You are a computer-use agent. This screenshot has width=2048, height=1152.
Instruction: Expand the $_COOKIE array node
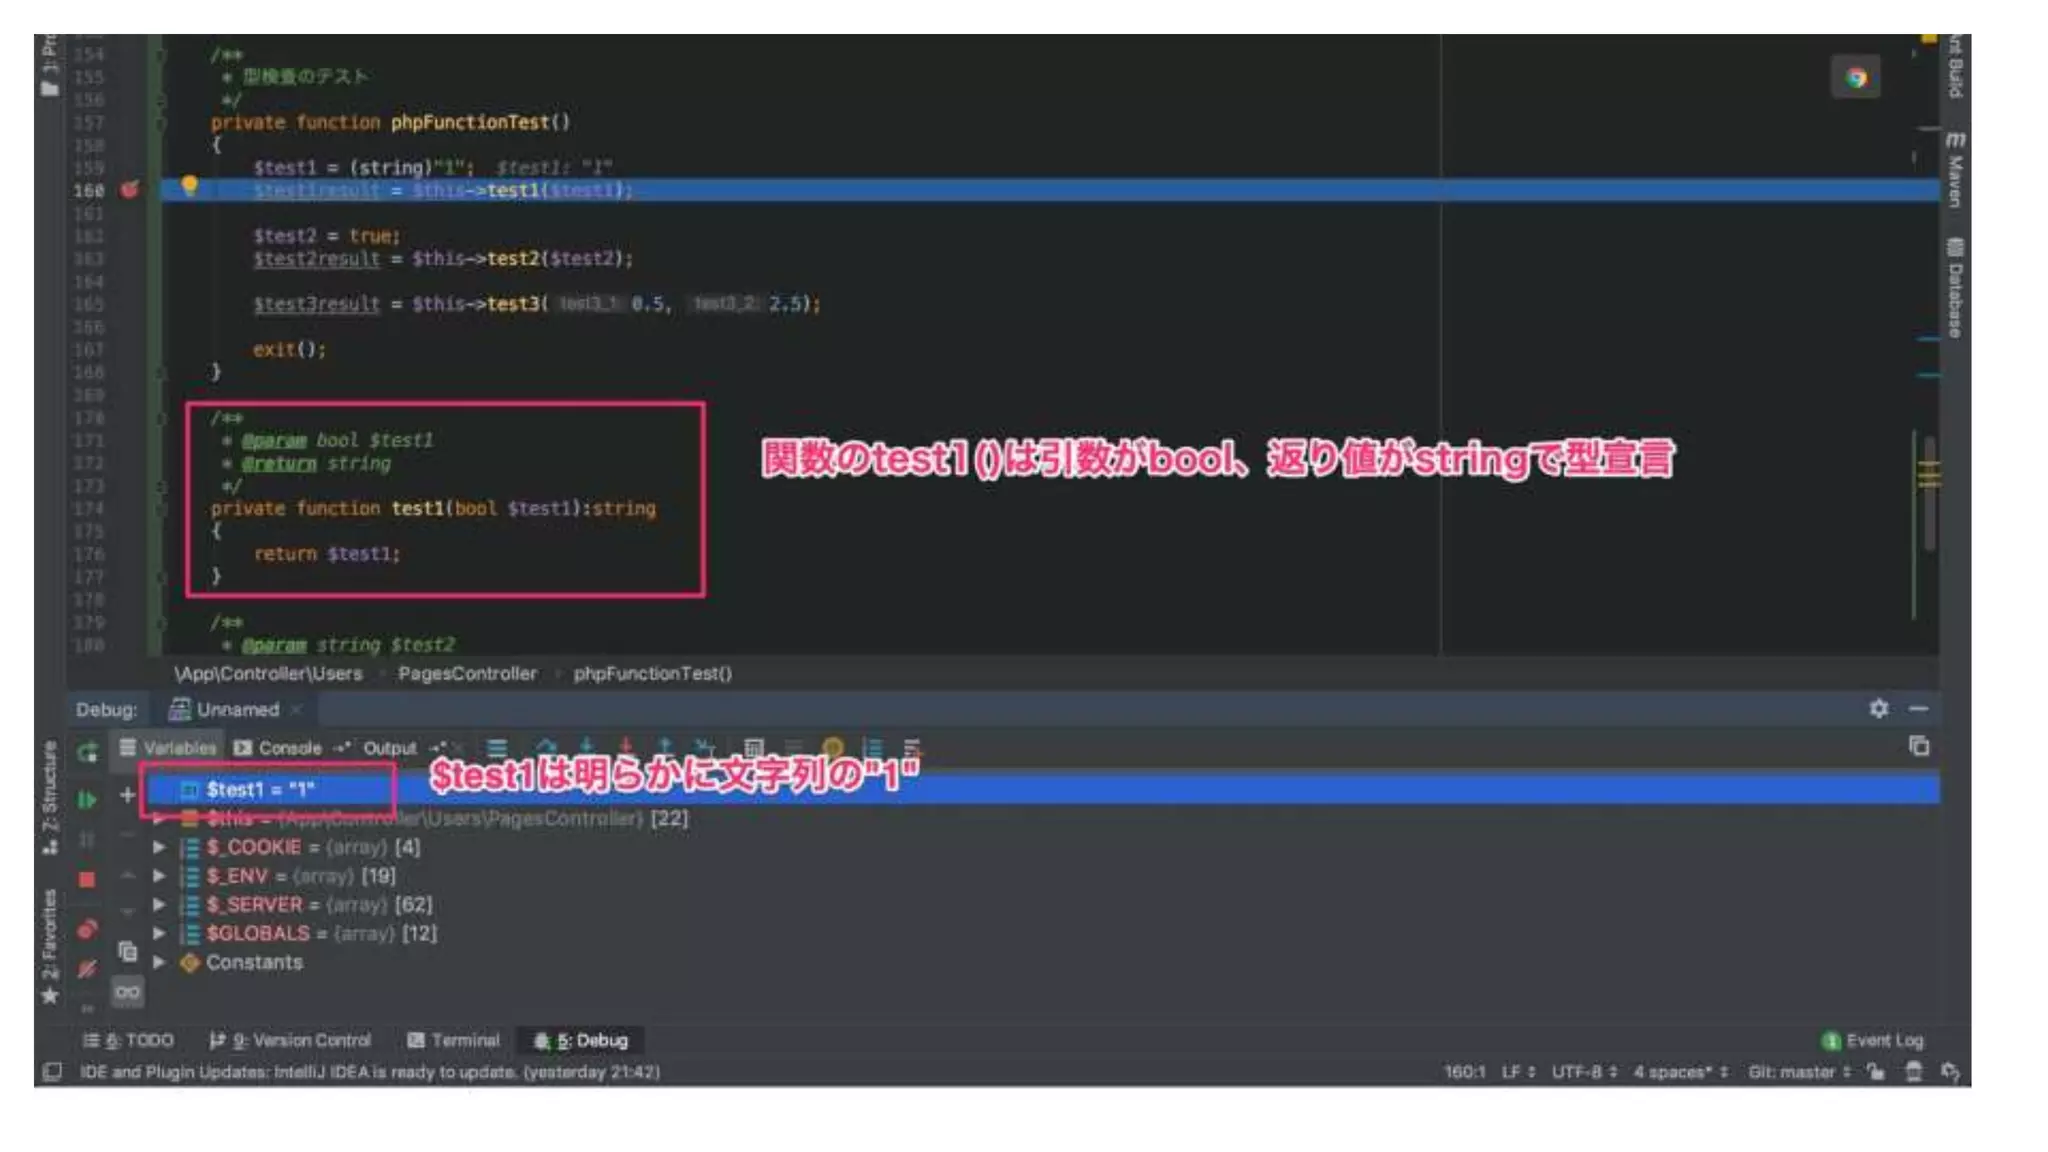[x=159, y=847]
